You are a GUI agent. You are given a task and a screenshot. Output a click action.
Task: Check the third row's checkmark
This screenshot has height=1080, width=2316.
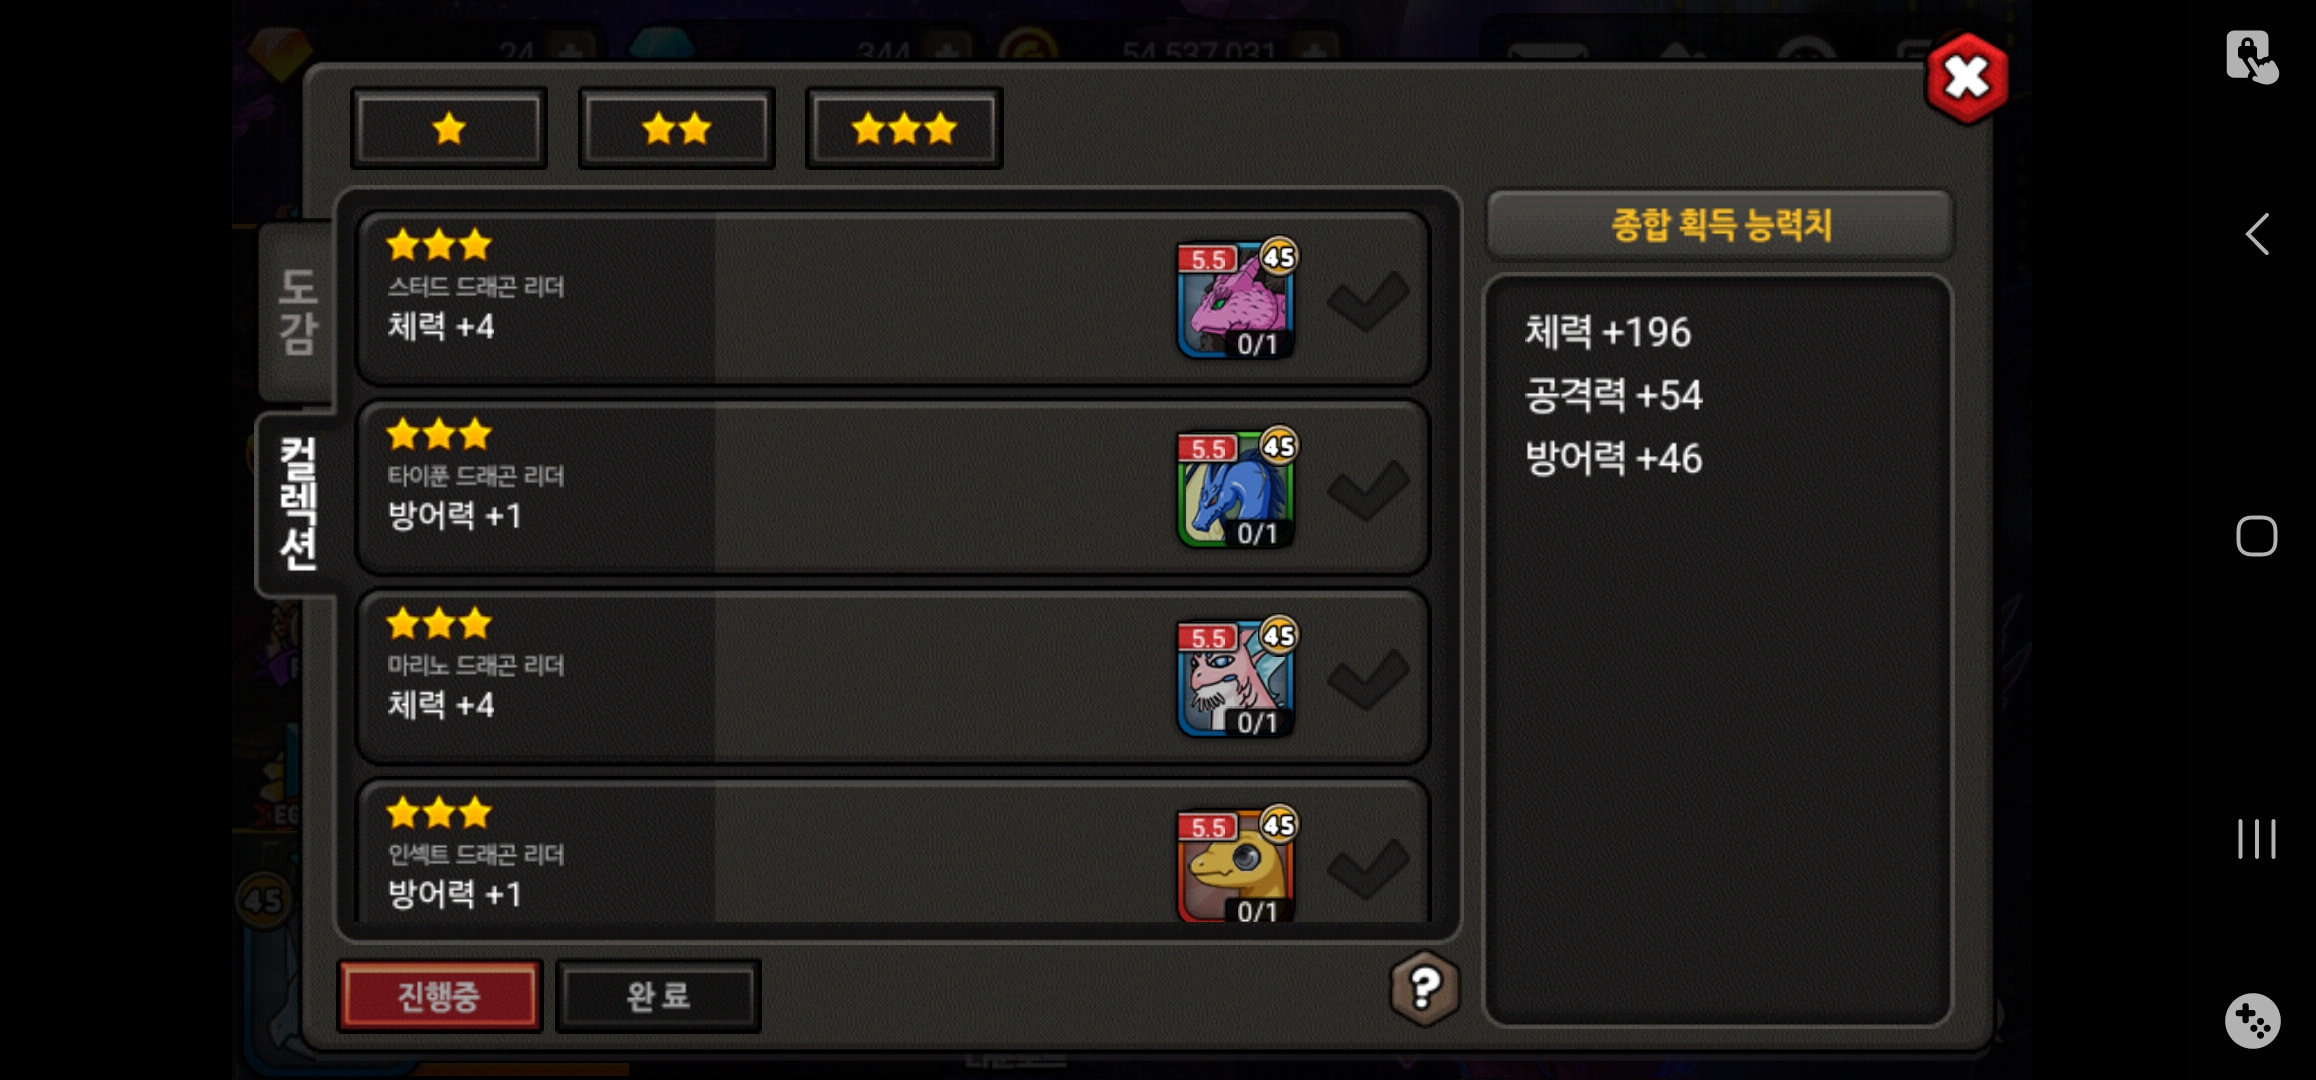pos(1368,678)
